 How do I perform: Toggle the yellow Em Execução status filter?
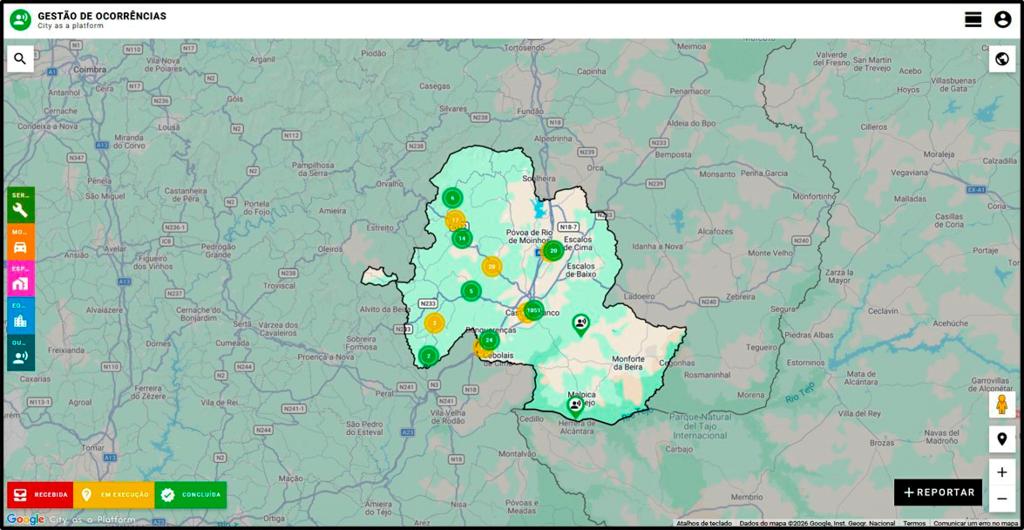[114, 495]
